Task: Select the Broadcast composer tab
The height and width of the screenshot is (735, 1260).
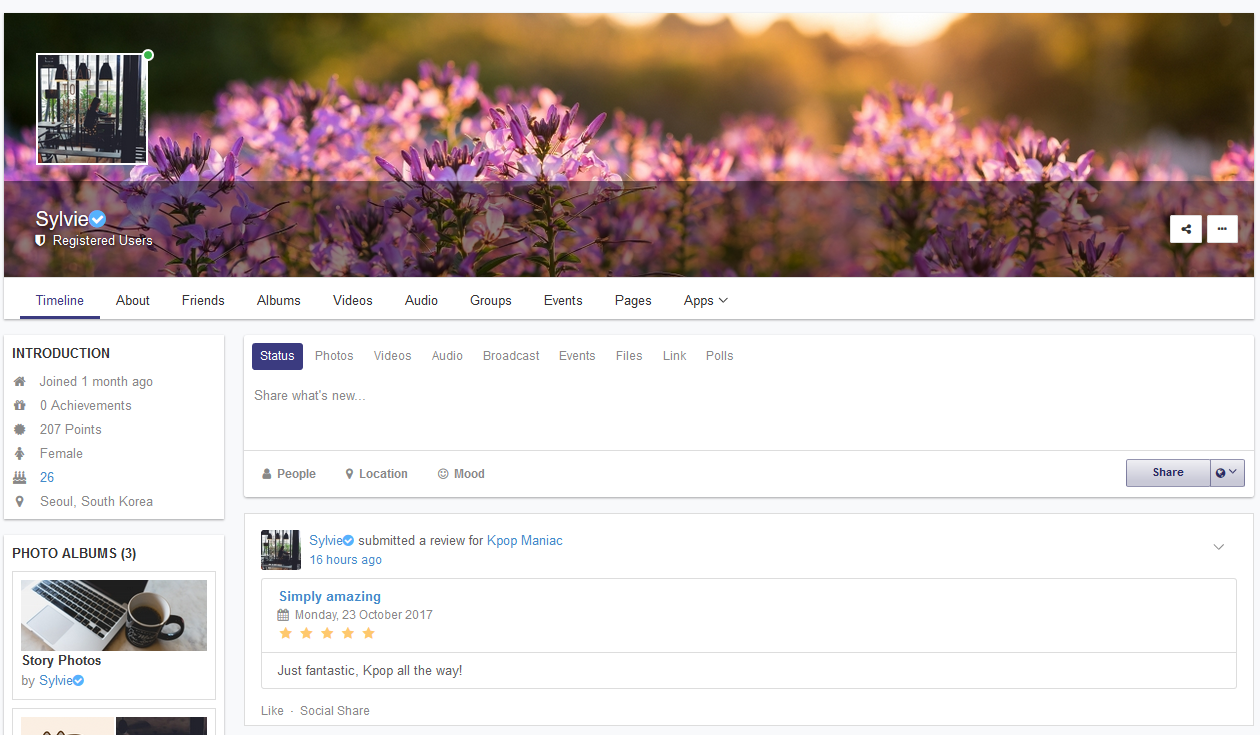Action: click(511, 356)
